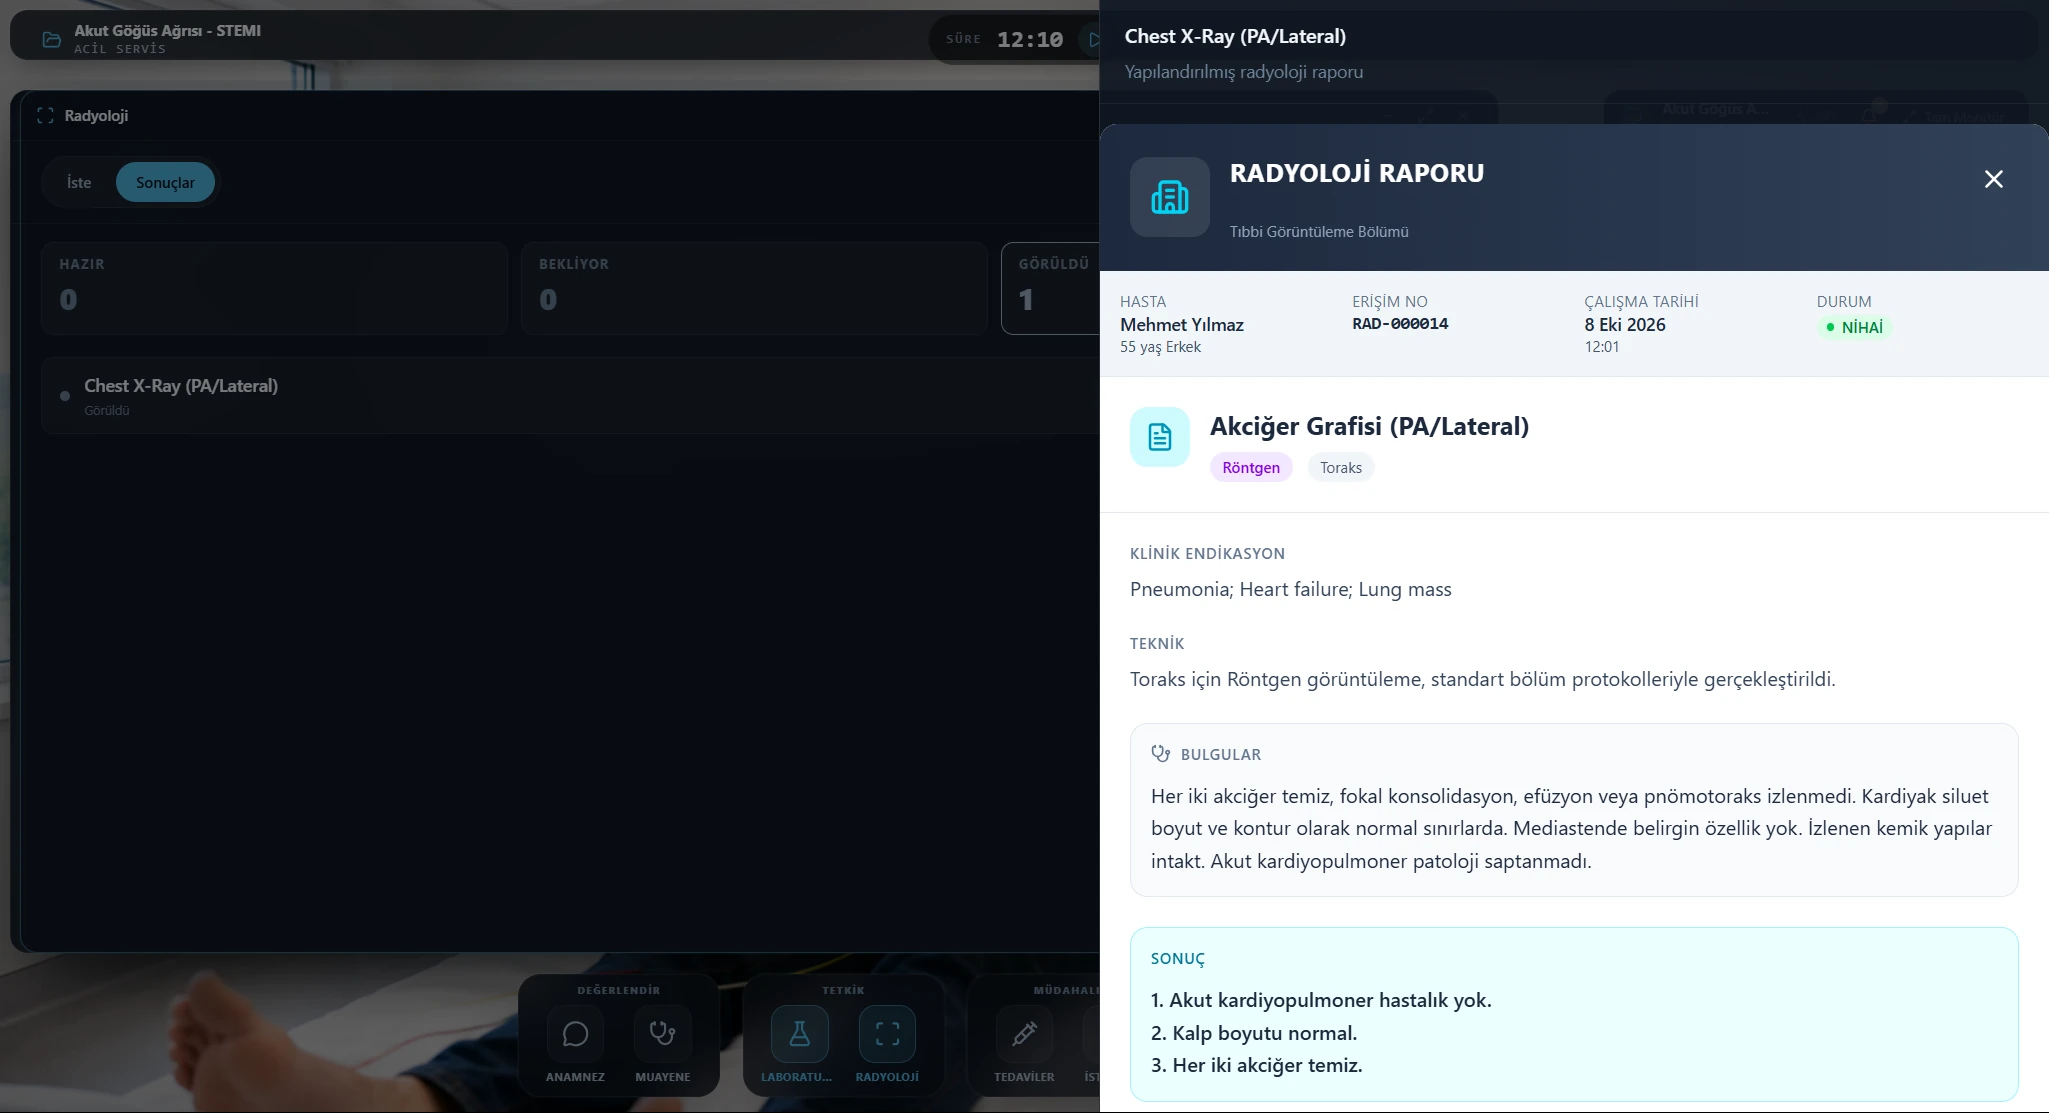Image resolution: width=2049 pixels, height=1113 pixels.
Task: Click the stethoscope icon beside Bulgular
Action: 1160,754
